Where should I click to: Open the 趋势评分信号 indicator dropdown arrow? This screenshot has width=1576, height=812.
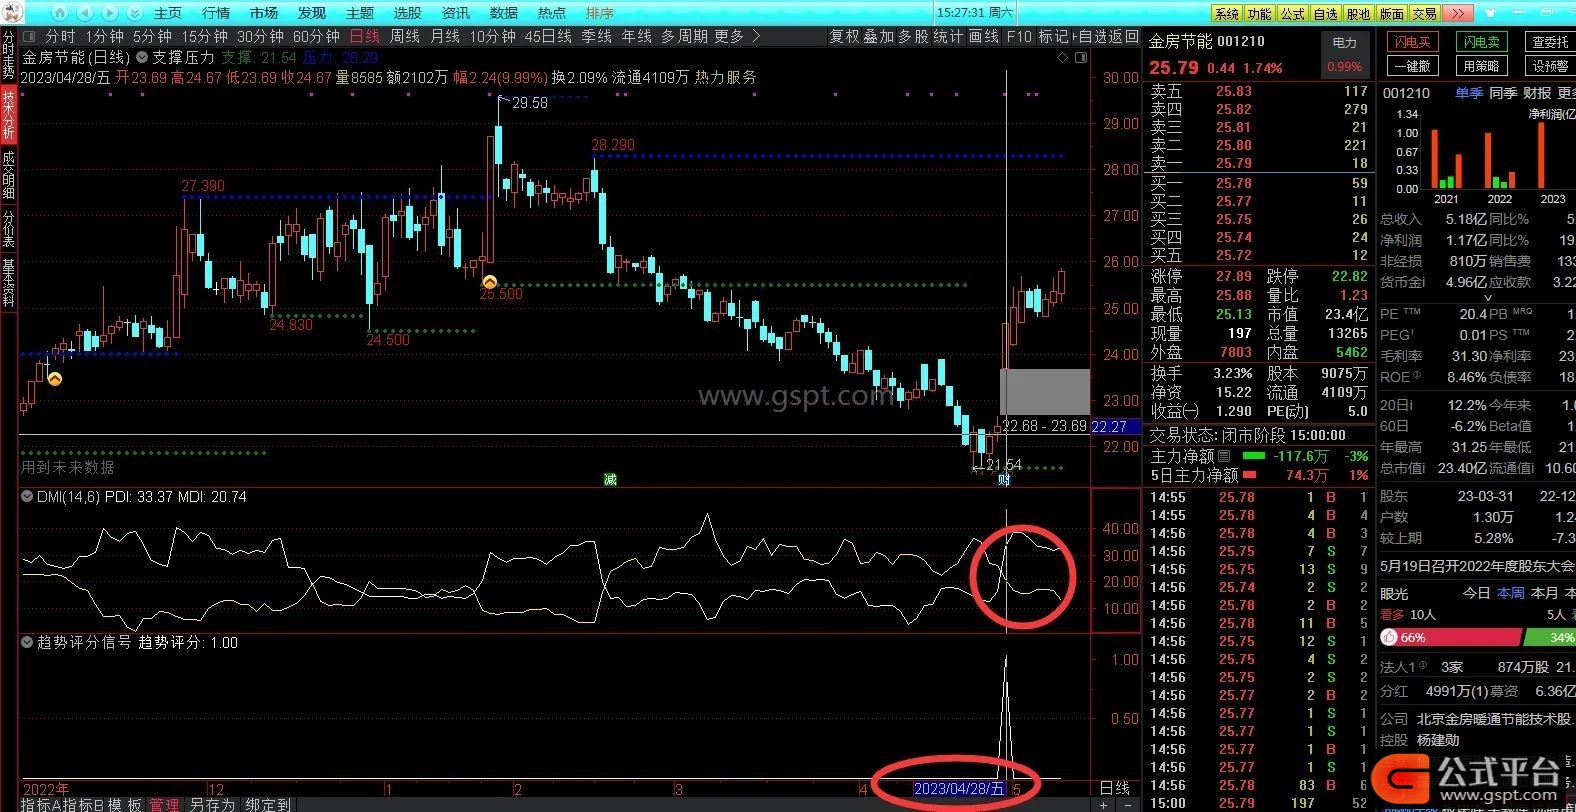click(27, 643)
